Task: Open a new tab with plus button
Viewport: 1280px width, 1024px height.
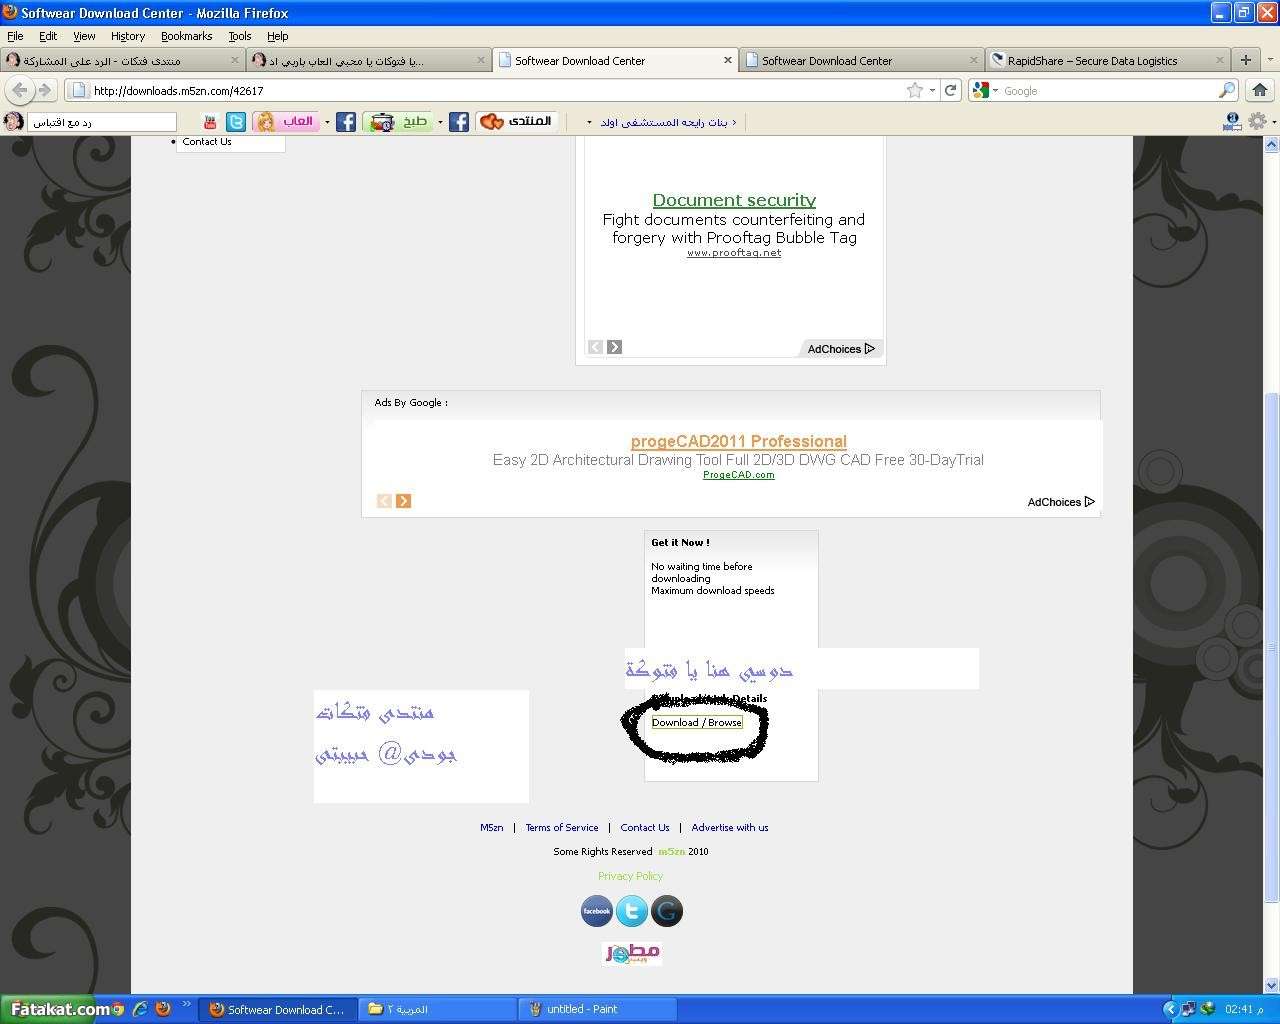Action: [x=1245, y=60]
